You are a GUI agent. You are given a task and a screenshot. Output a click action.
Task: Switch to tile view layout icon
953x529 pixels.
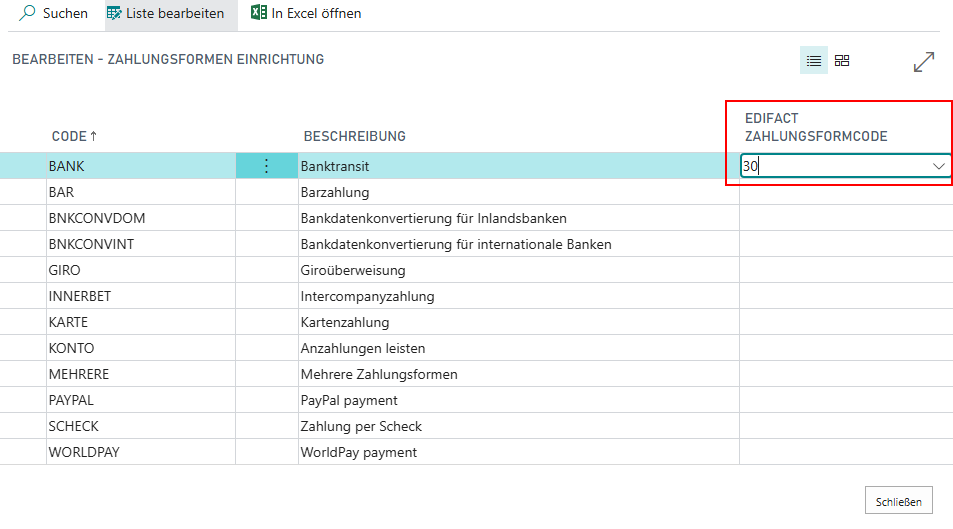842,61
